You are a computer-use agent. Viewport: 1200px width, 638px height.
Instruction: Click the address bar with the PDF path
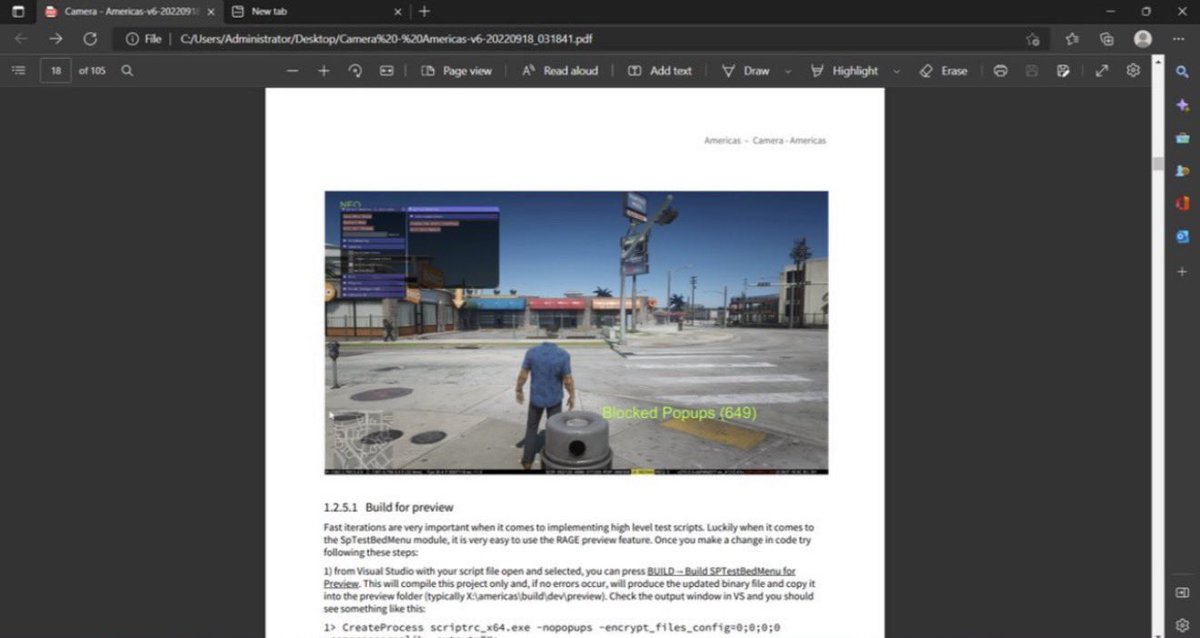coord(580,39)
